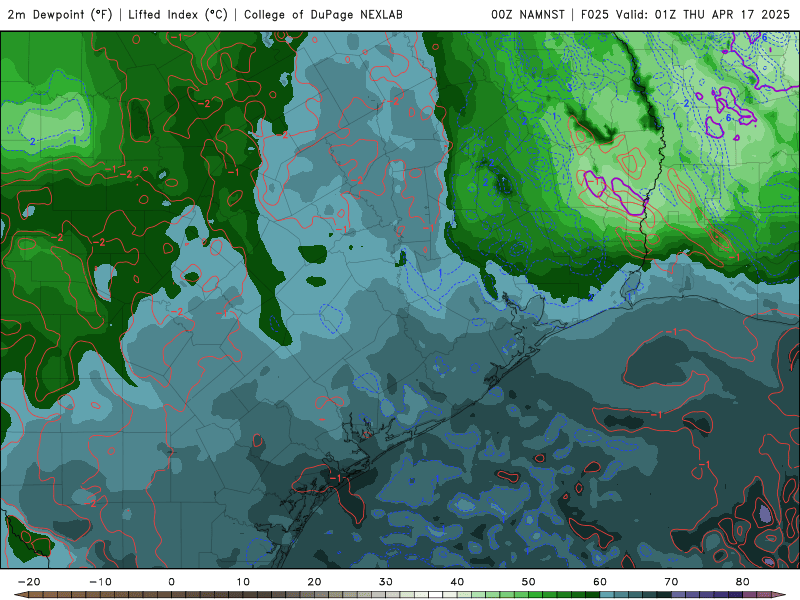This screenshot has height=600, width=800.
Task: Click the '70' color scale label
Action: point(671,582)
